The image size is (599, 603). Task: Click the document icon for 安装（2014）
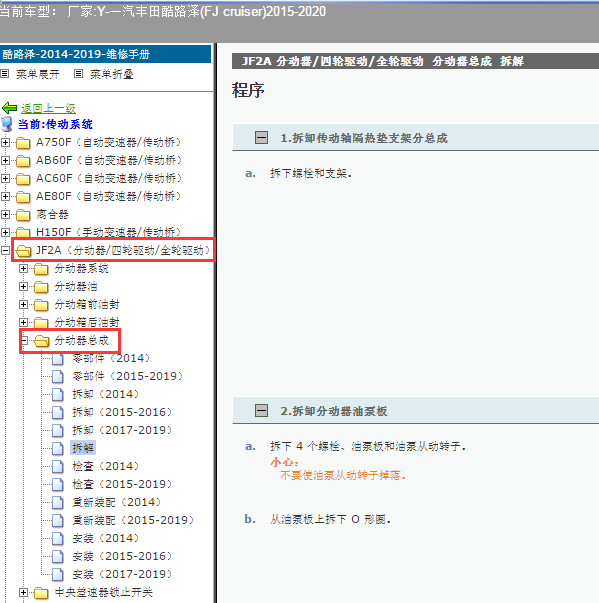[x=58, y=538]
